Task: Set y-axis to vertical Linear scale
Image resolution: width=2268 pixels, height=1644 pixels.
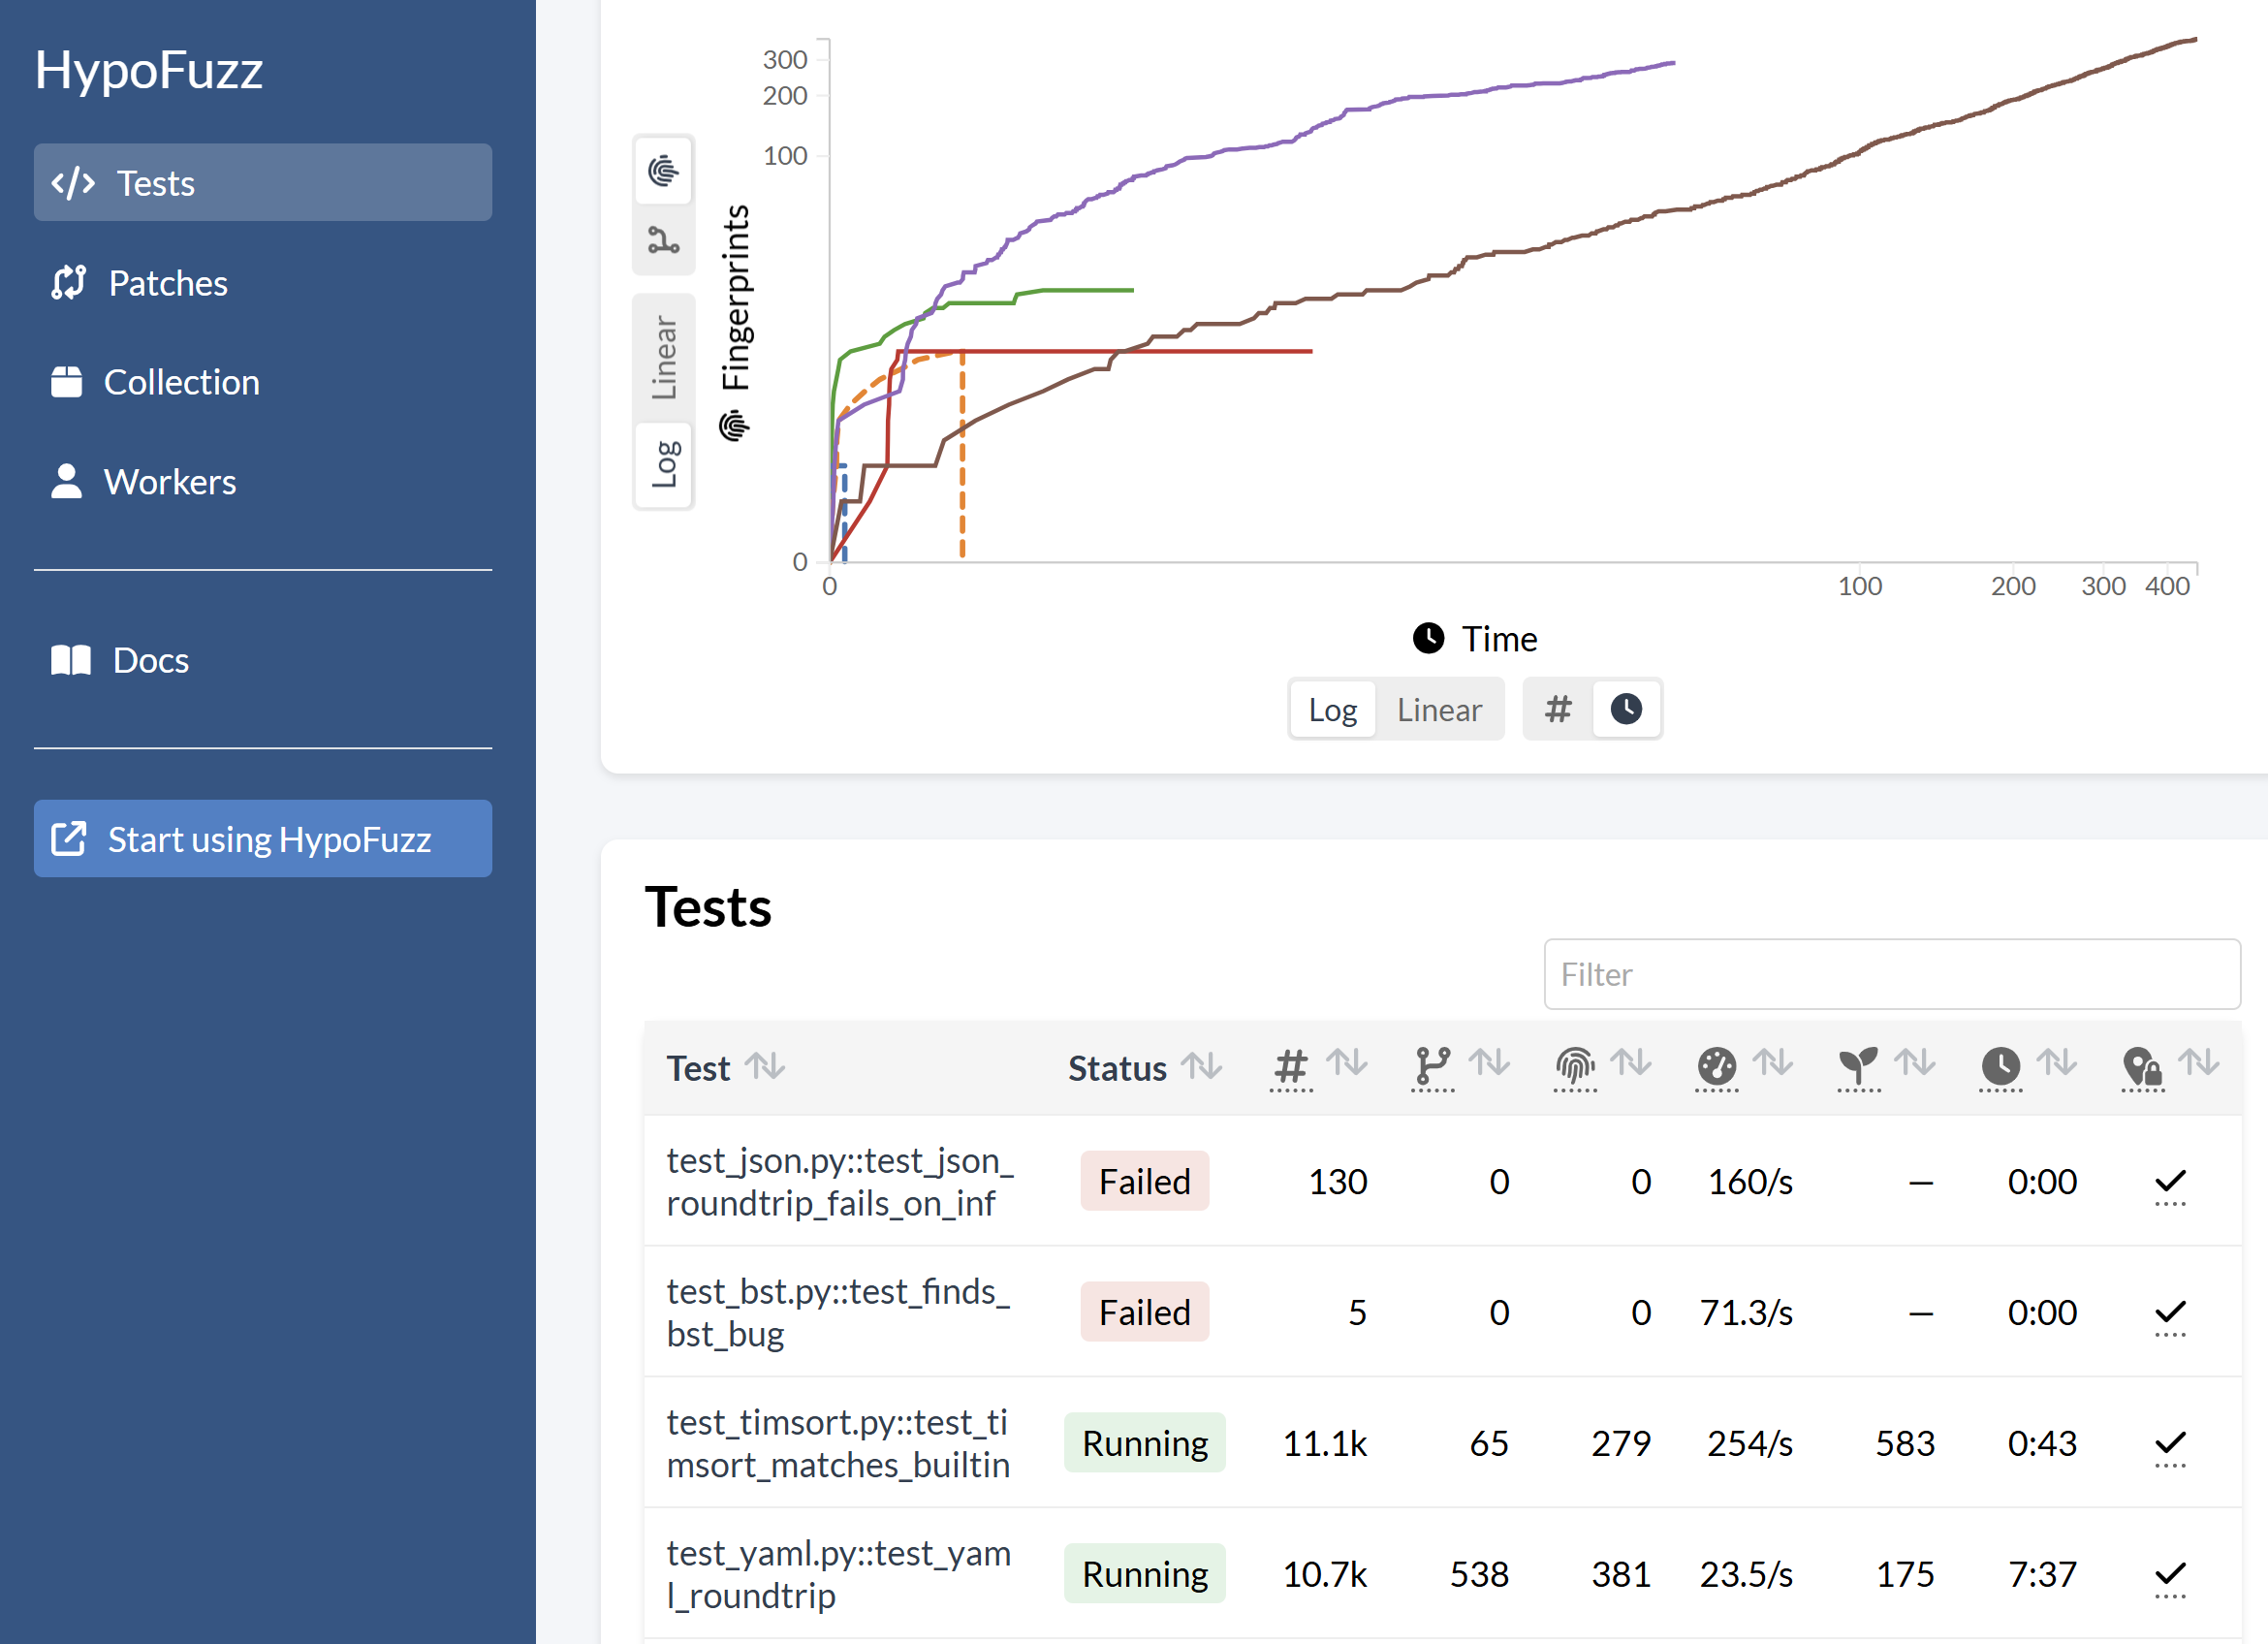Action: point(664,357)
